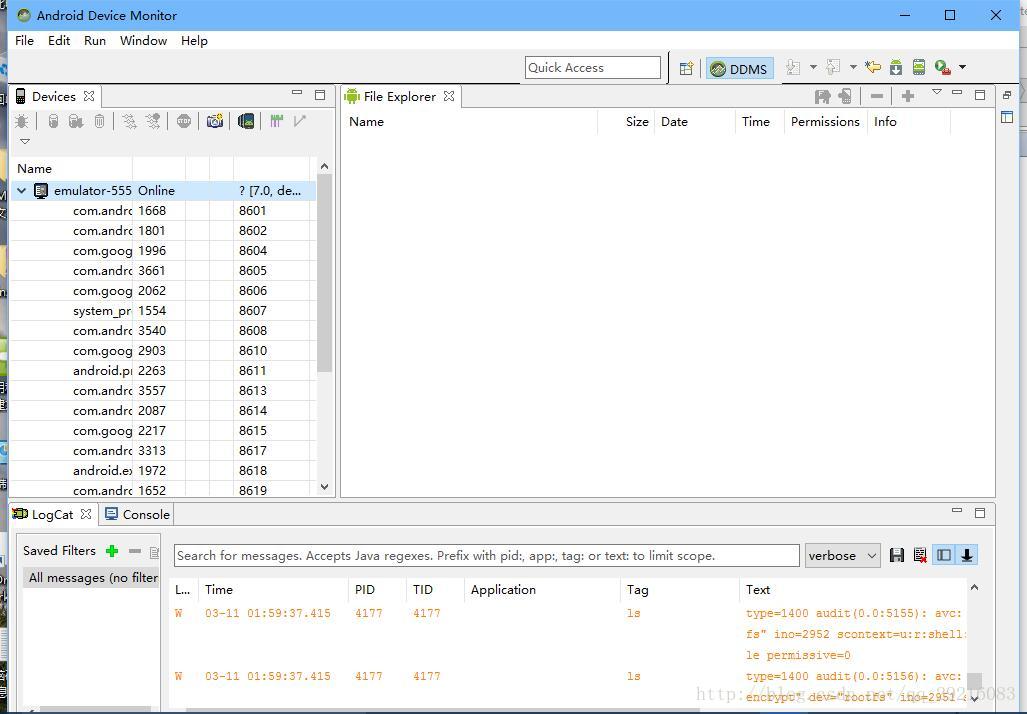Open the Devices panel view menu triangle
This screenshot has height=714, width=1027.
click(x=25, y=141)
